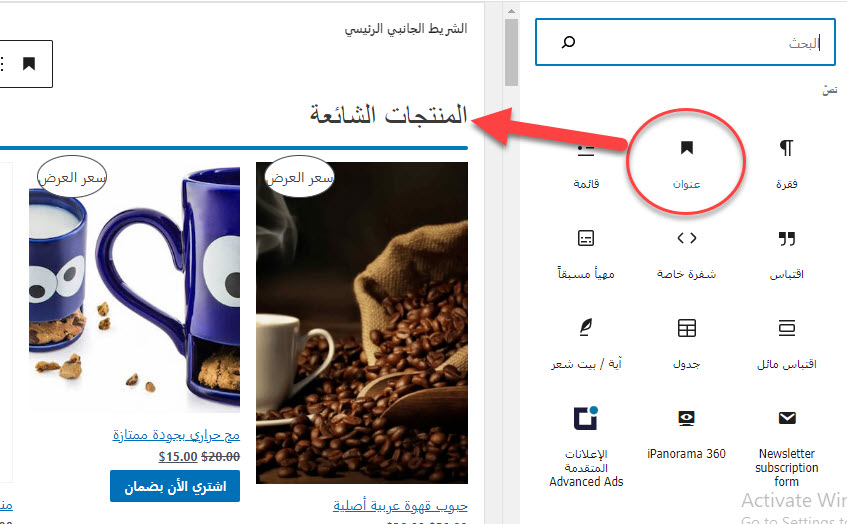
Task: Click the coffee beans product image
Action: click(x=362, y=323)
